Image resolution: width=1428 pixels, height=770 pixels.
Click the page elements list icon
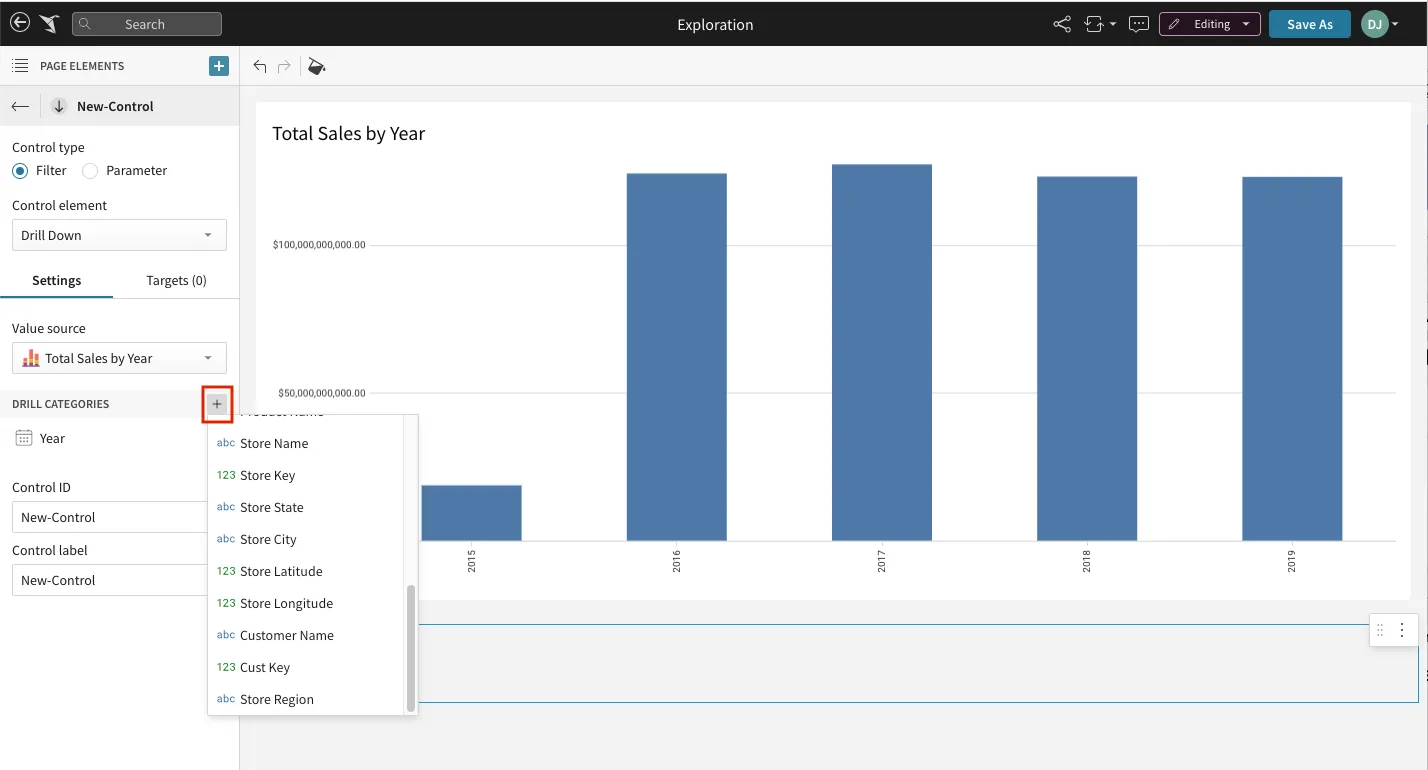19,66
